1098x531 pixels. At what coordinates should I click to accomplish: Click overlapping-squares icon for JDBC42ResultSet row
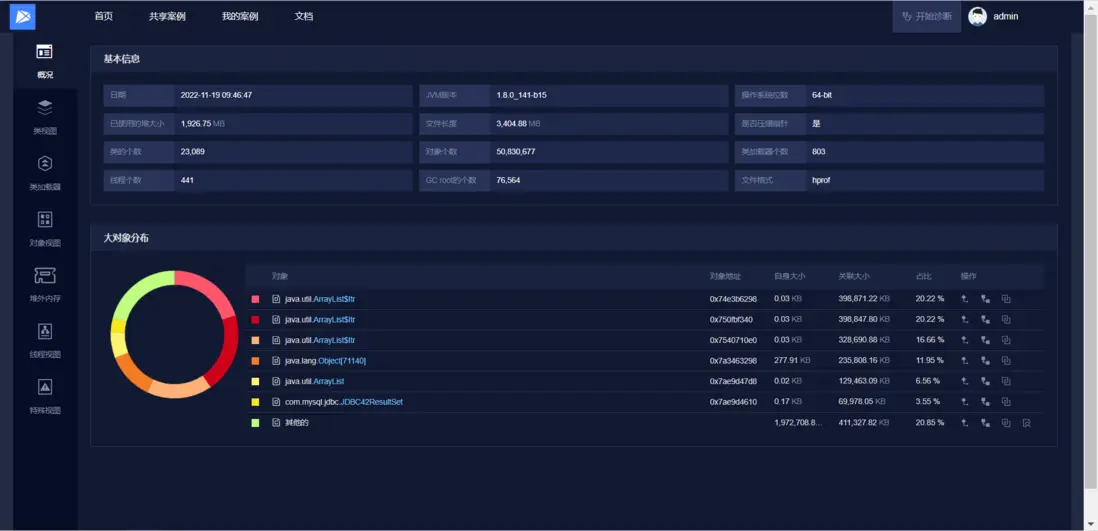[1006, 402]
